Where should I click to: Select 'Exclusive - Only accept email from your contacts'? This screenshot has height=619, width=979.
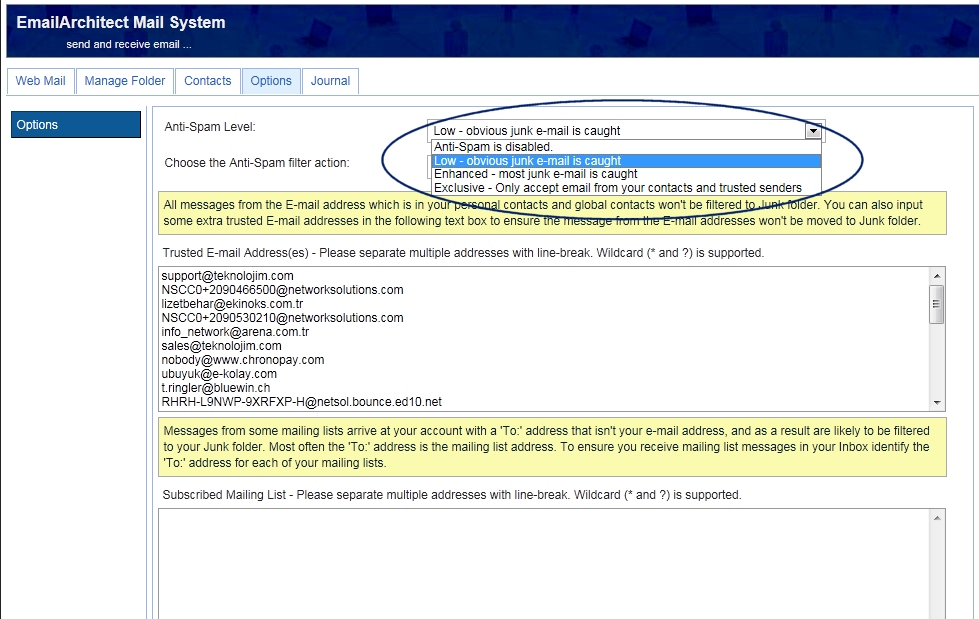click(626, 187)
